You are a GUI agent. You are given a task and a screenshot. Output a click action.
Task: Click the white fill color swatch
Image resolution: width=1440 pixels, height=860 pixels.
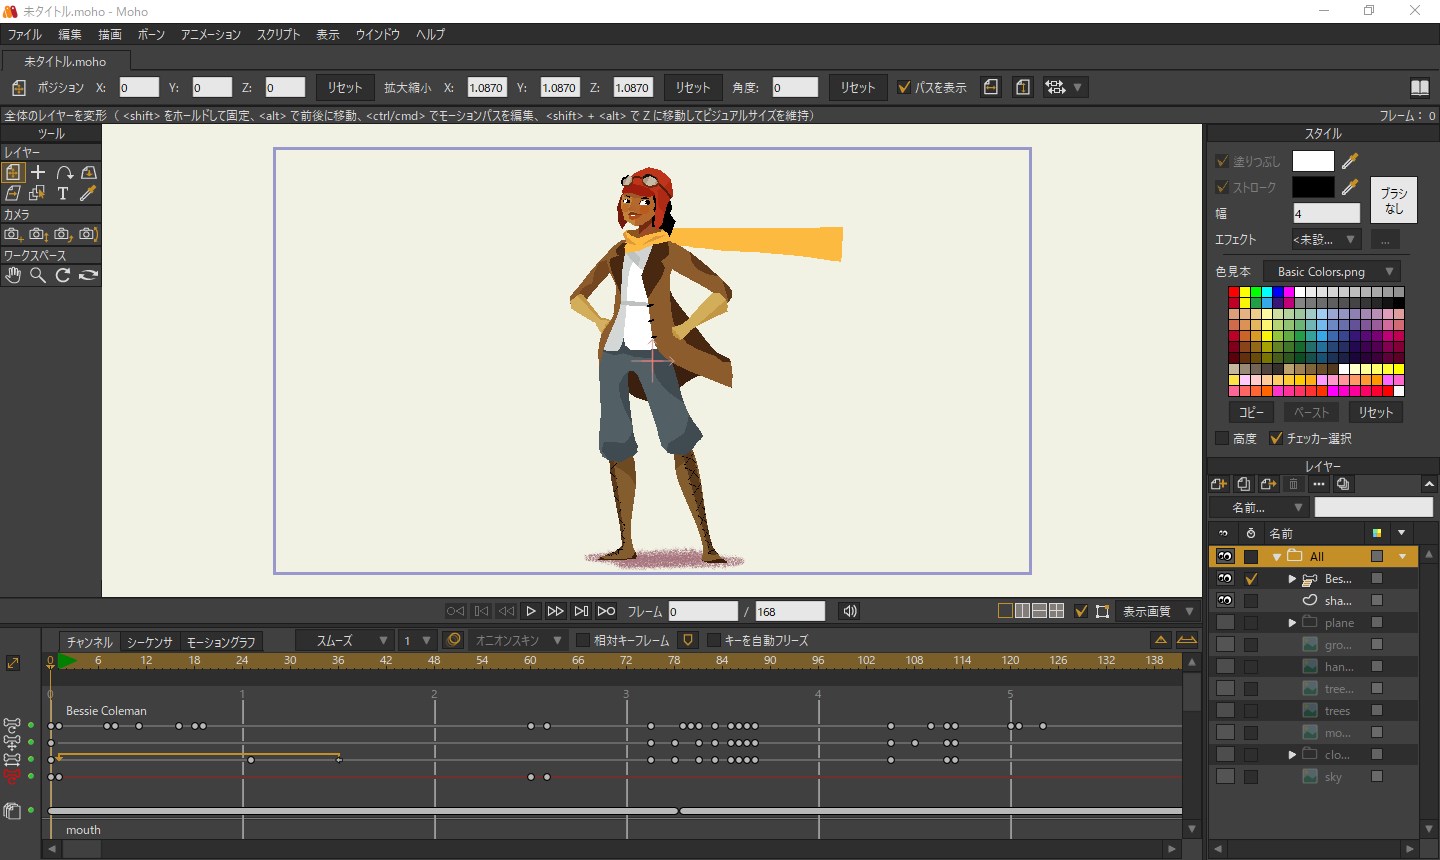click(x=1313, y=161)
